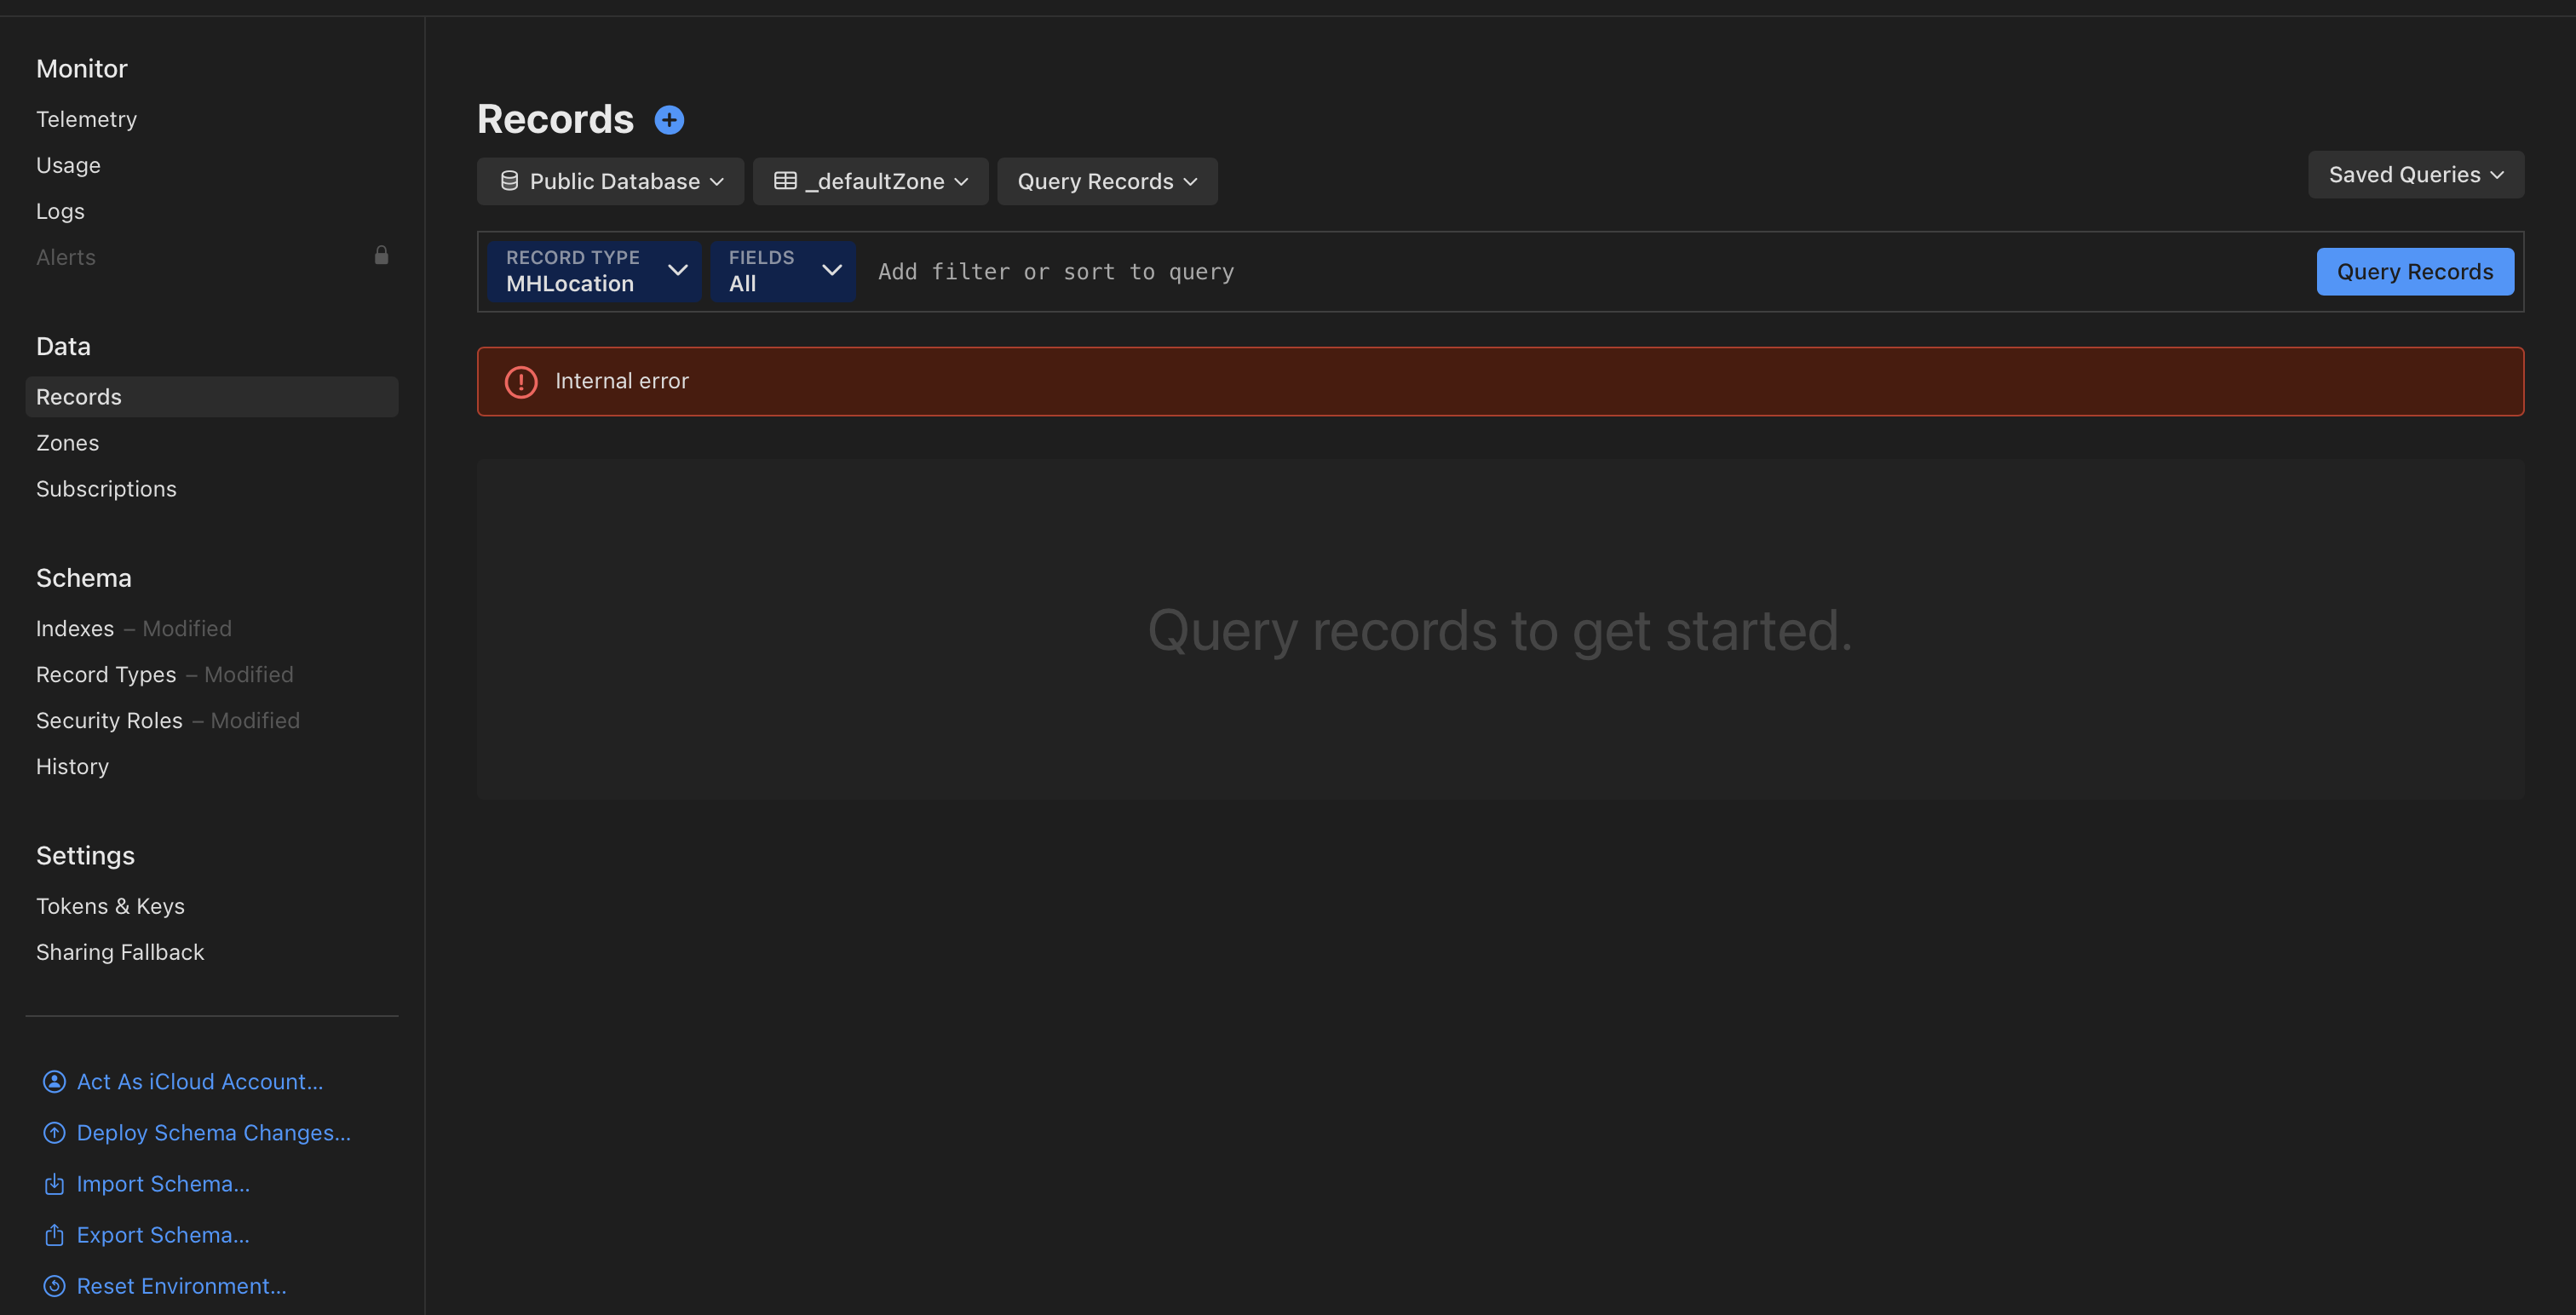Image resolution: width=2576 pixels, height=1315 pixels.
Task: Click the Records page heading
Action: tap(555, 119)
